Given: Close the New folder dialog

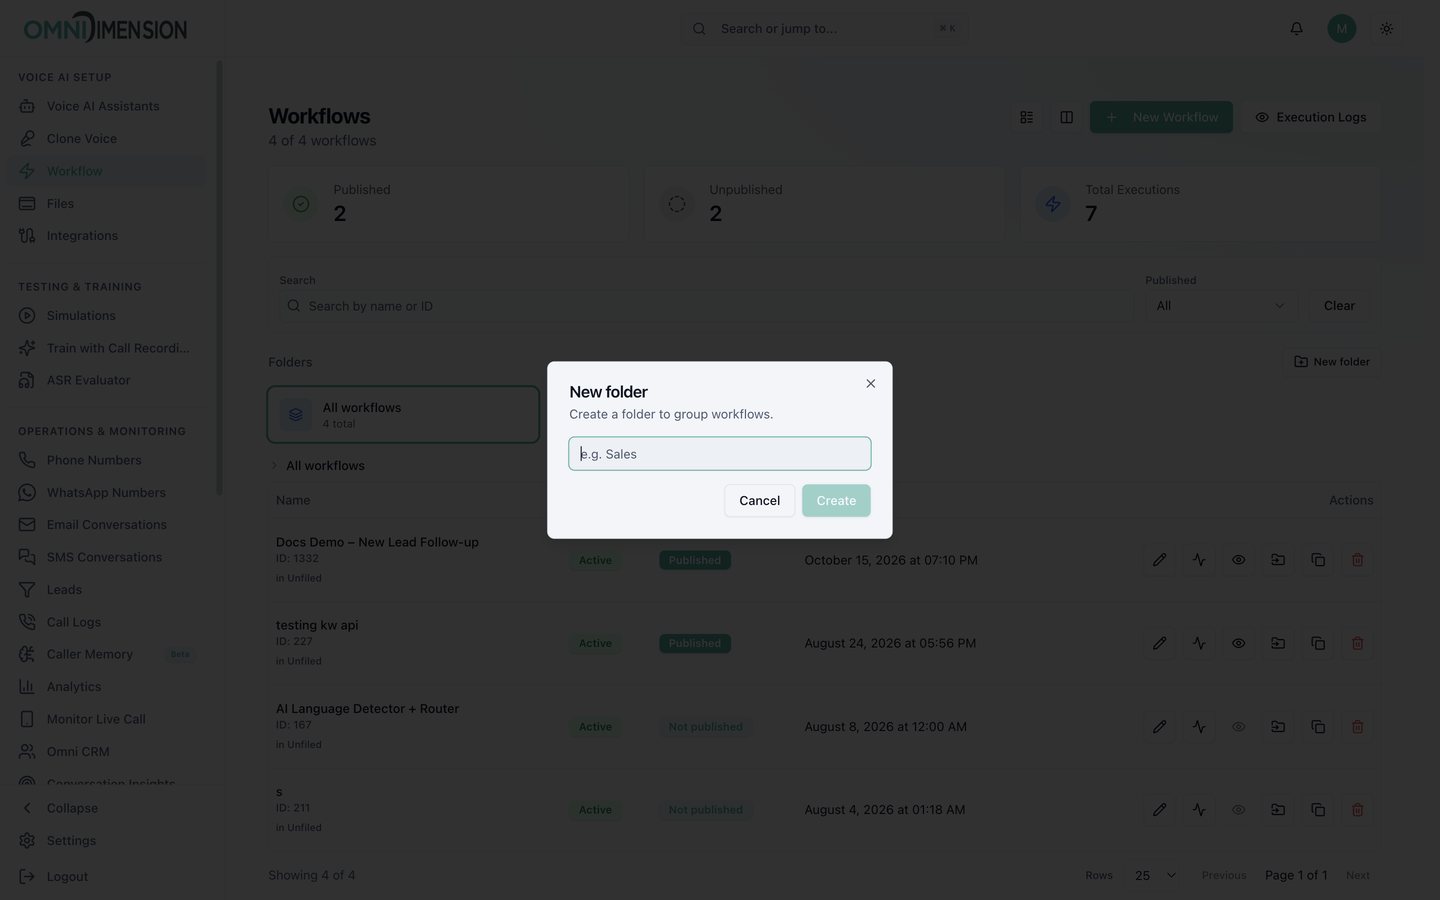Looking at the screenshot, I should [870, 384].
